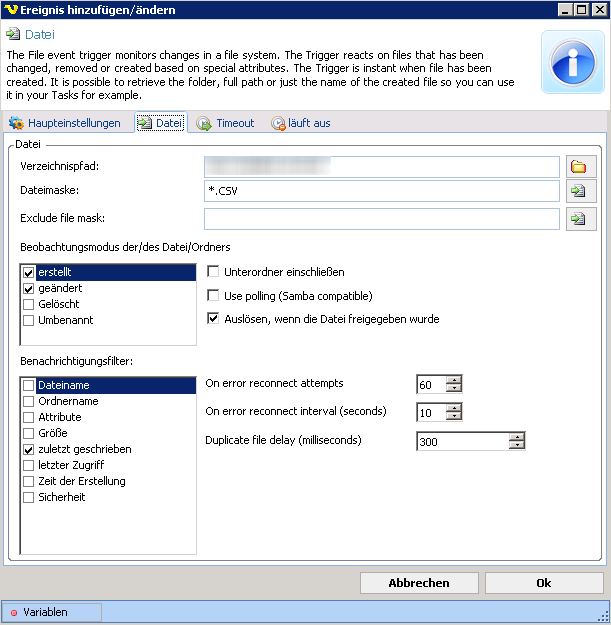Open the läuft aus tab
Screen dimensions: 611x625
(301, 123)
